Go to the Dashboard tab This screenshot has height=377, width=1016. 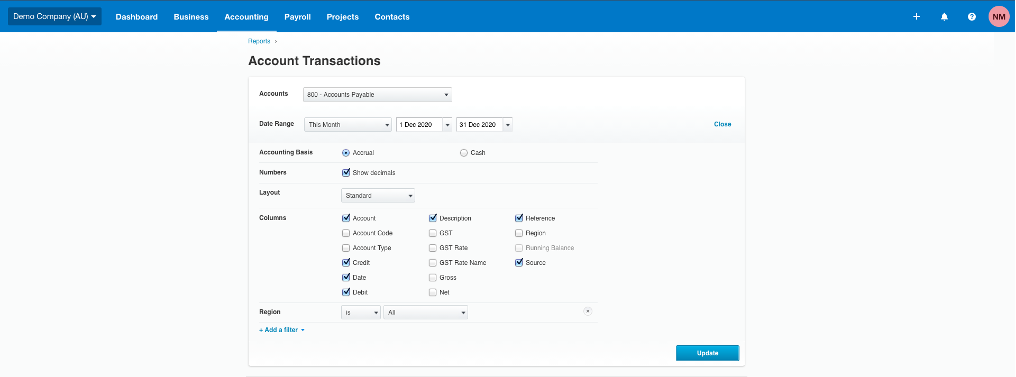[x=137, y=17]
